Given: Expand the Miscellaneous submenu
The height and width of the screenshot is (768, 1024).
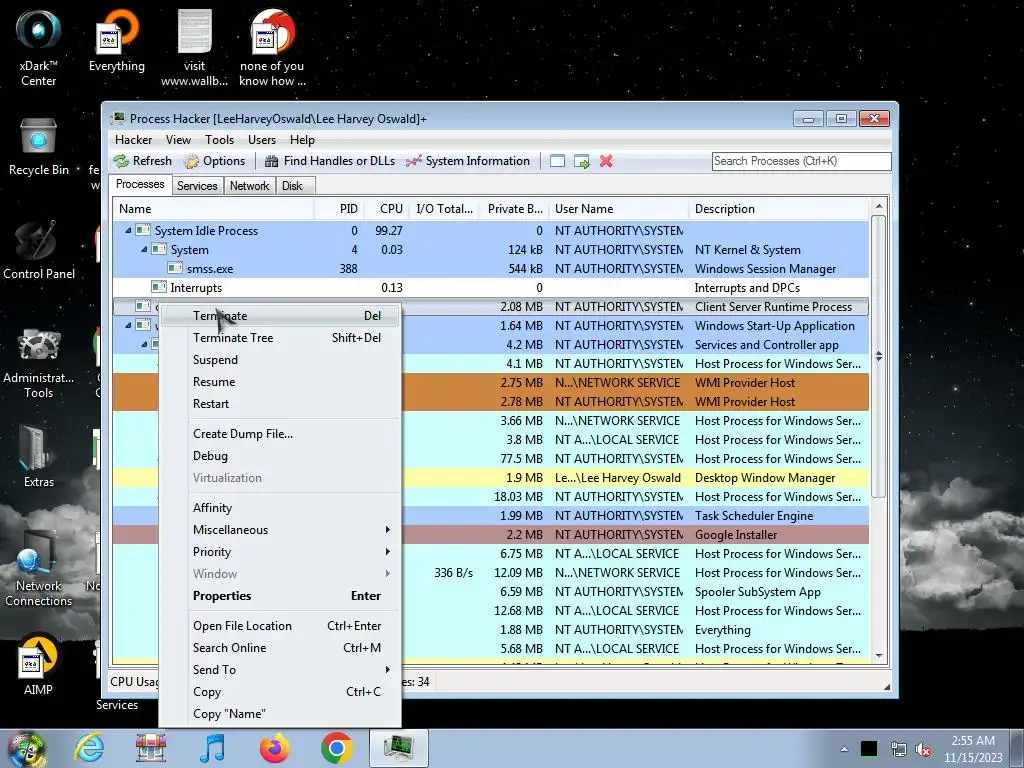Looking at the screenshot, I should pyautogui.click(x=280, y=530).
